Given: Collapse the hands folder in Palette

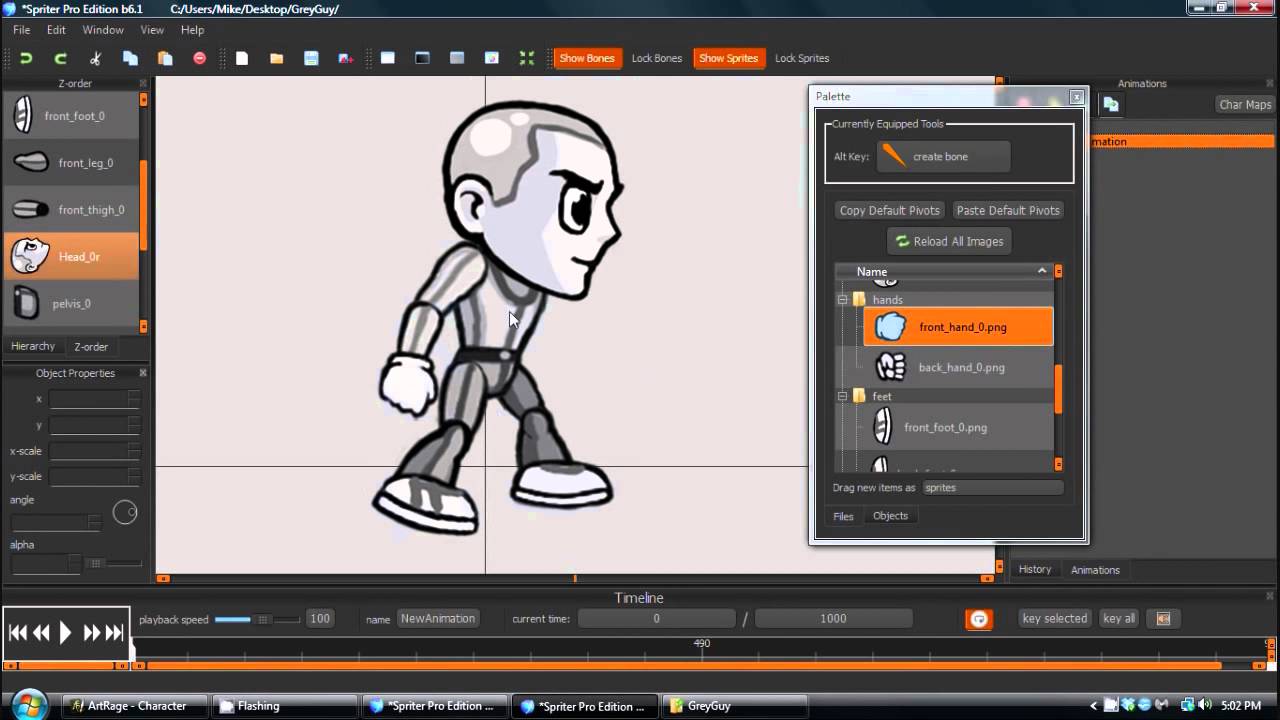Looking at the screenshot, I should (842, 300).
